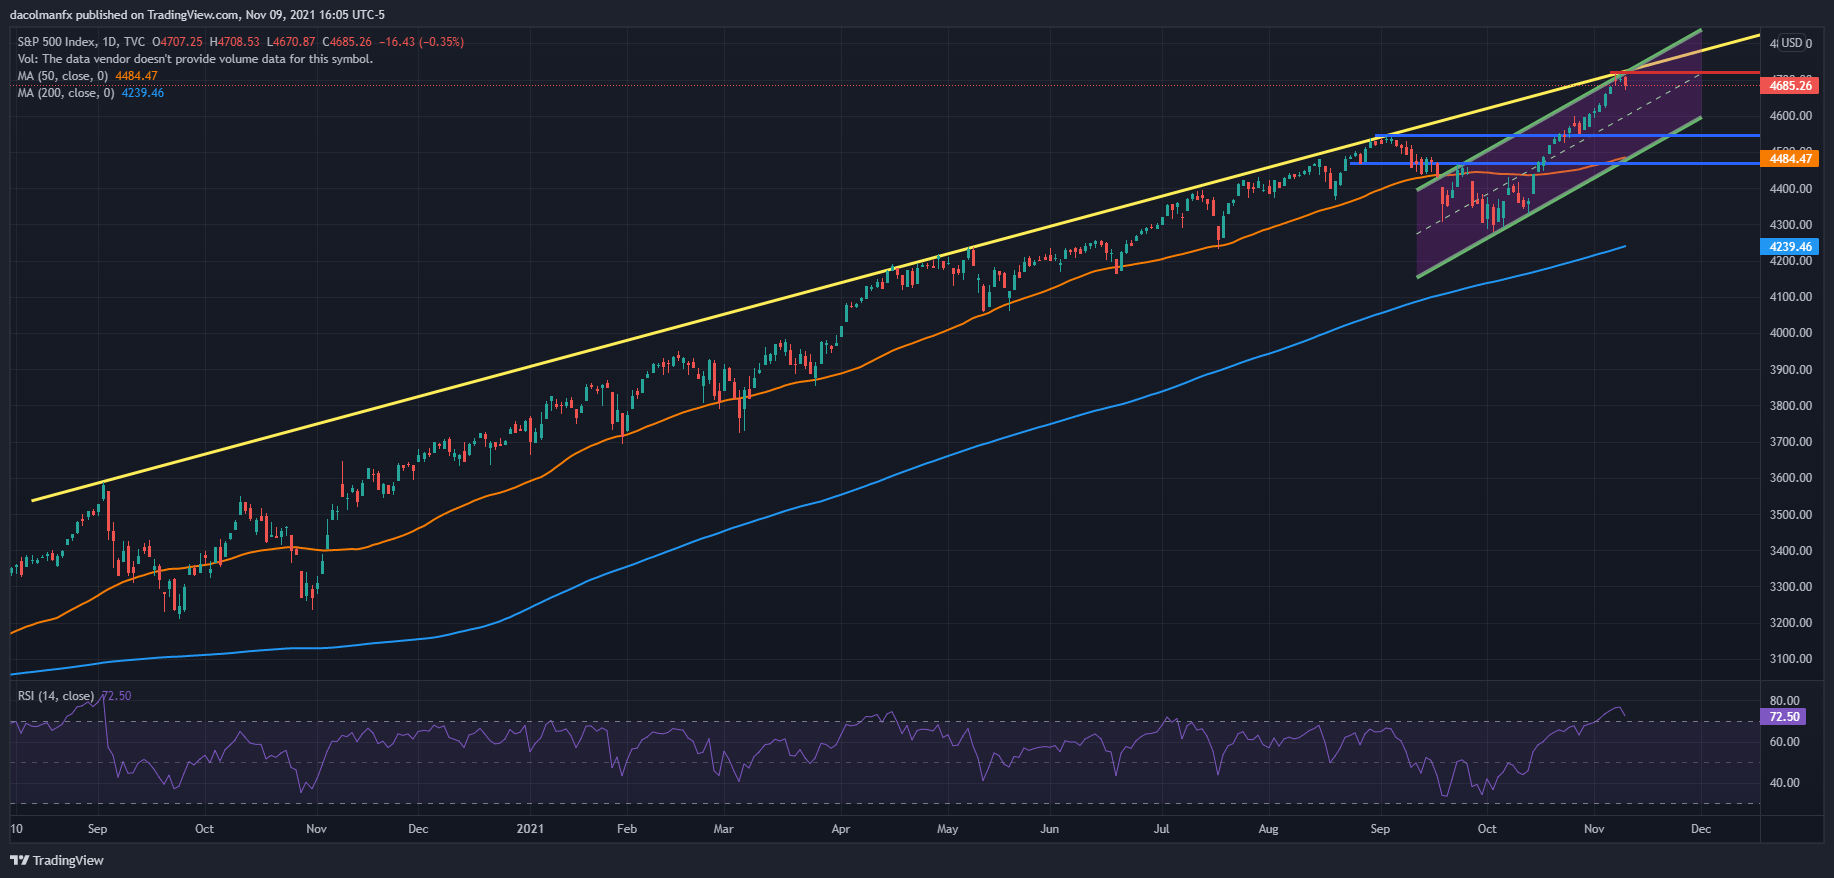This screenshot has height=878, width=1834.
Task: Click the 3100.00 price axis label
Action: click(1791, 659)
